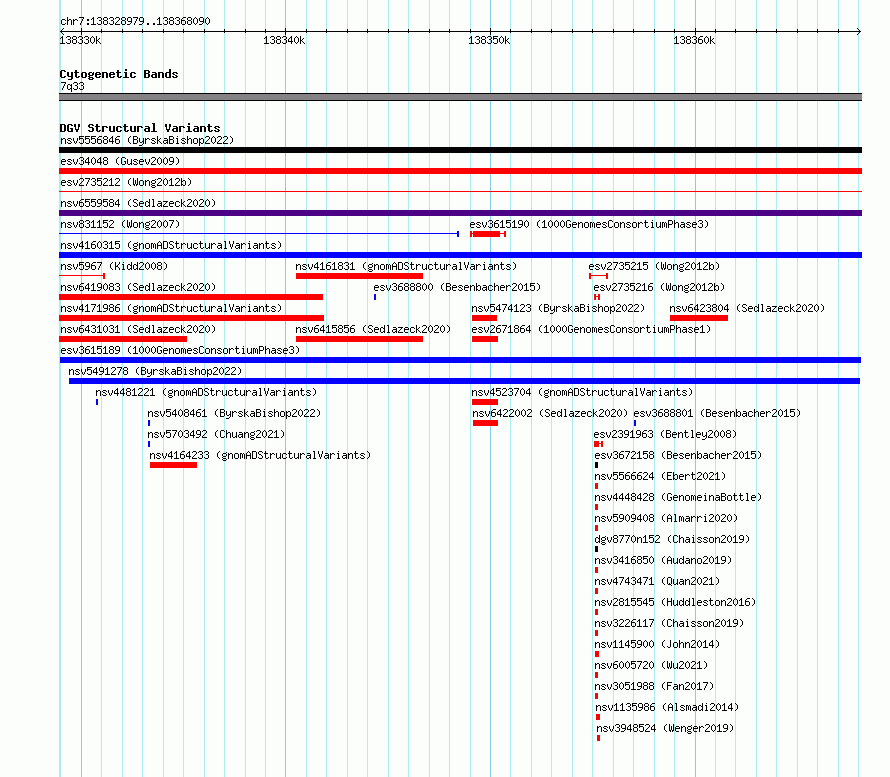Open nsv3051988 (Fan2017) label
The width and height of the screenshot is (890, 777).
click(x=654, y=686)
